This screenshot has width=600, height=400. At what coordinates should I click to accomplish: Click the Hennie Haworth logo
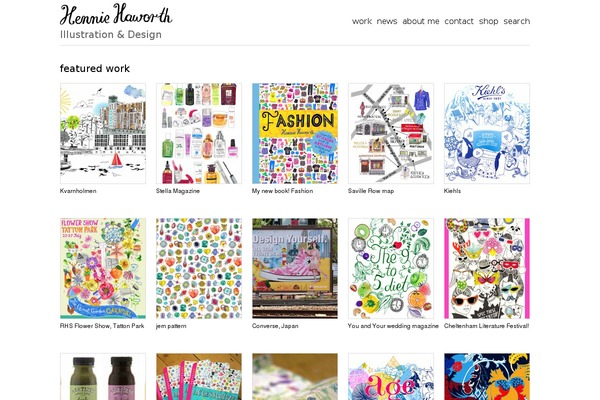click(116, 15)
